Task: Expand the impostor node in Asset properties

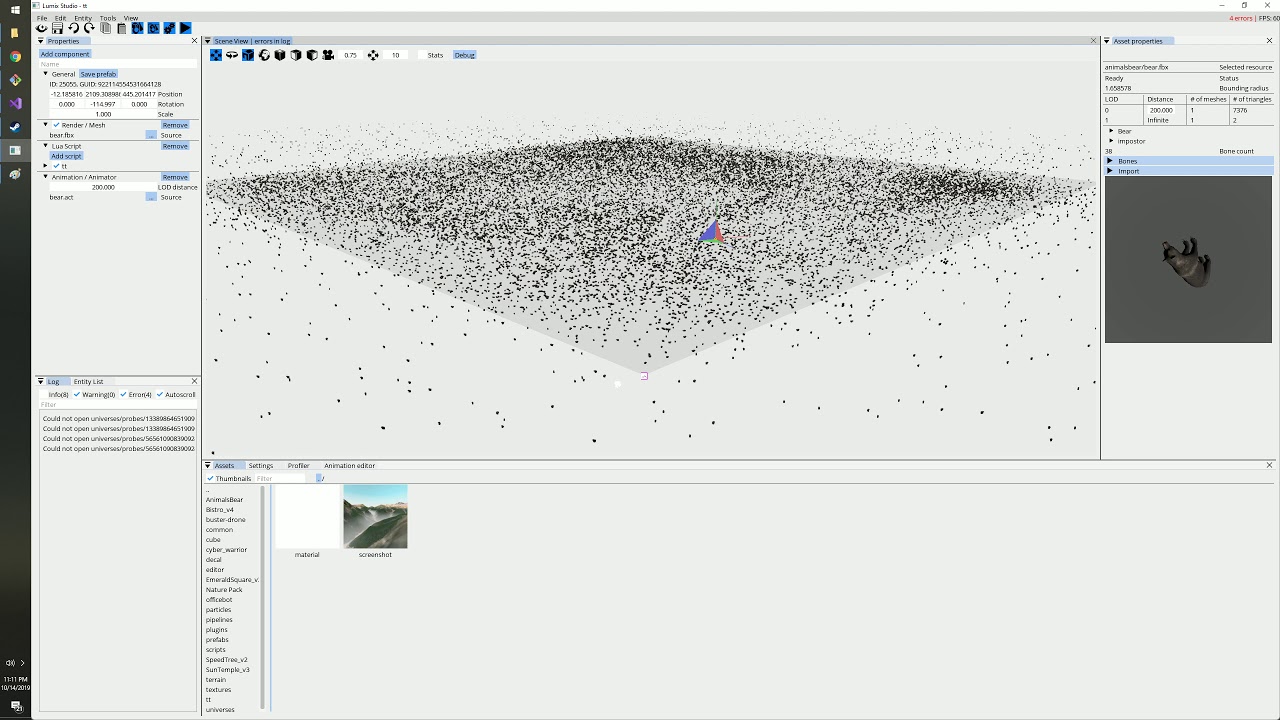Action: click(1112, 141)
